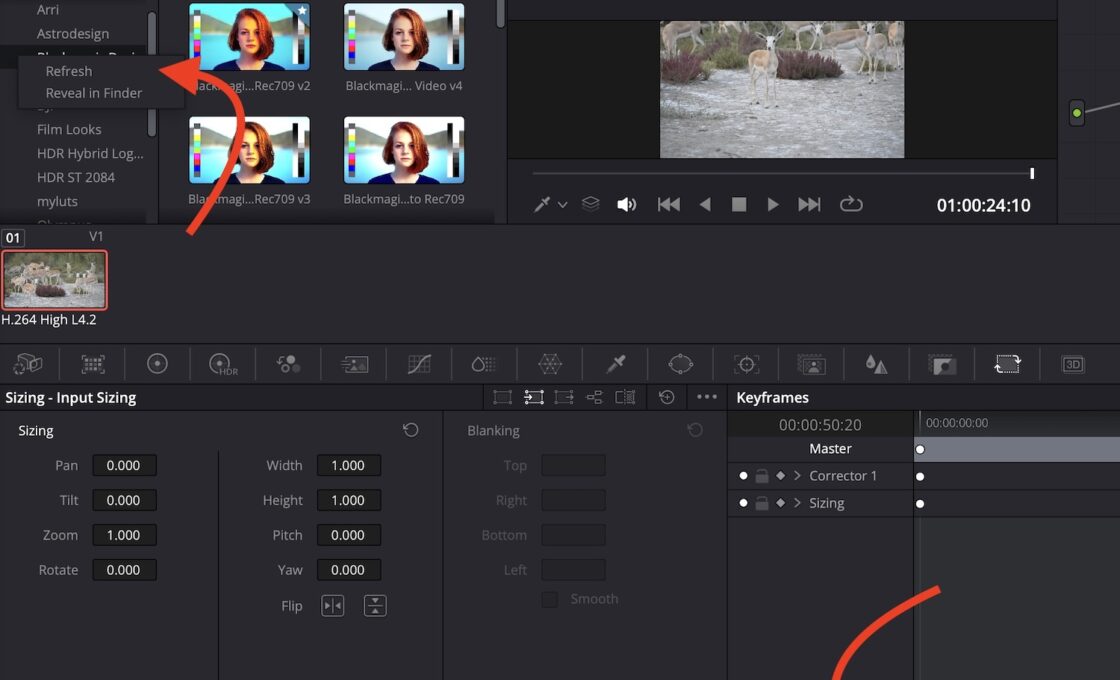Click the Zoom value field

coord(124,535)
